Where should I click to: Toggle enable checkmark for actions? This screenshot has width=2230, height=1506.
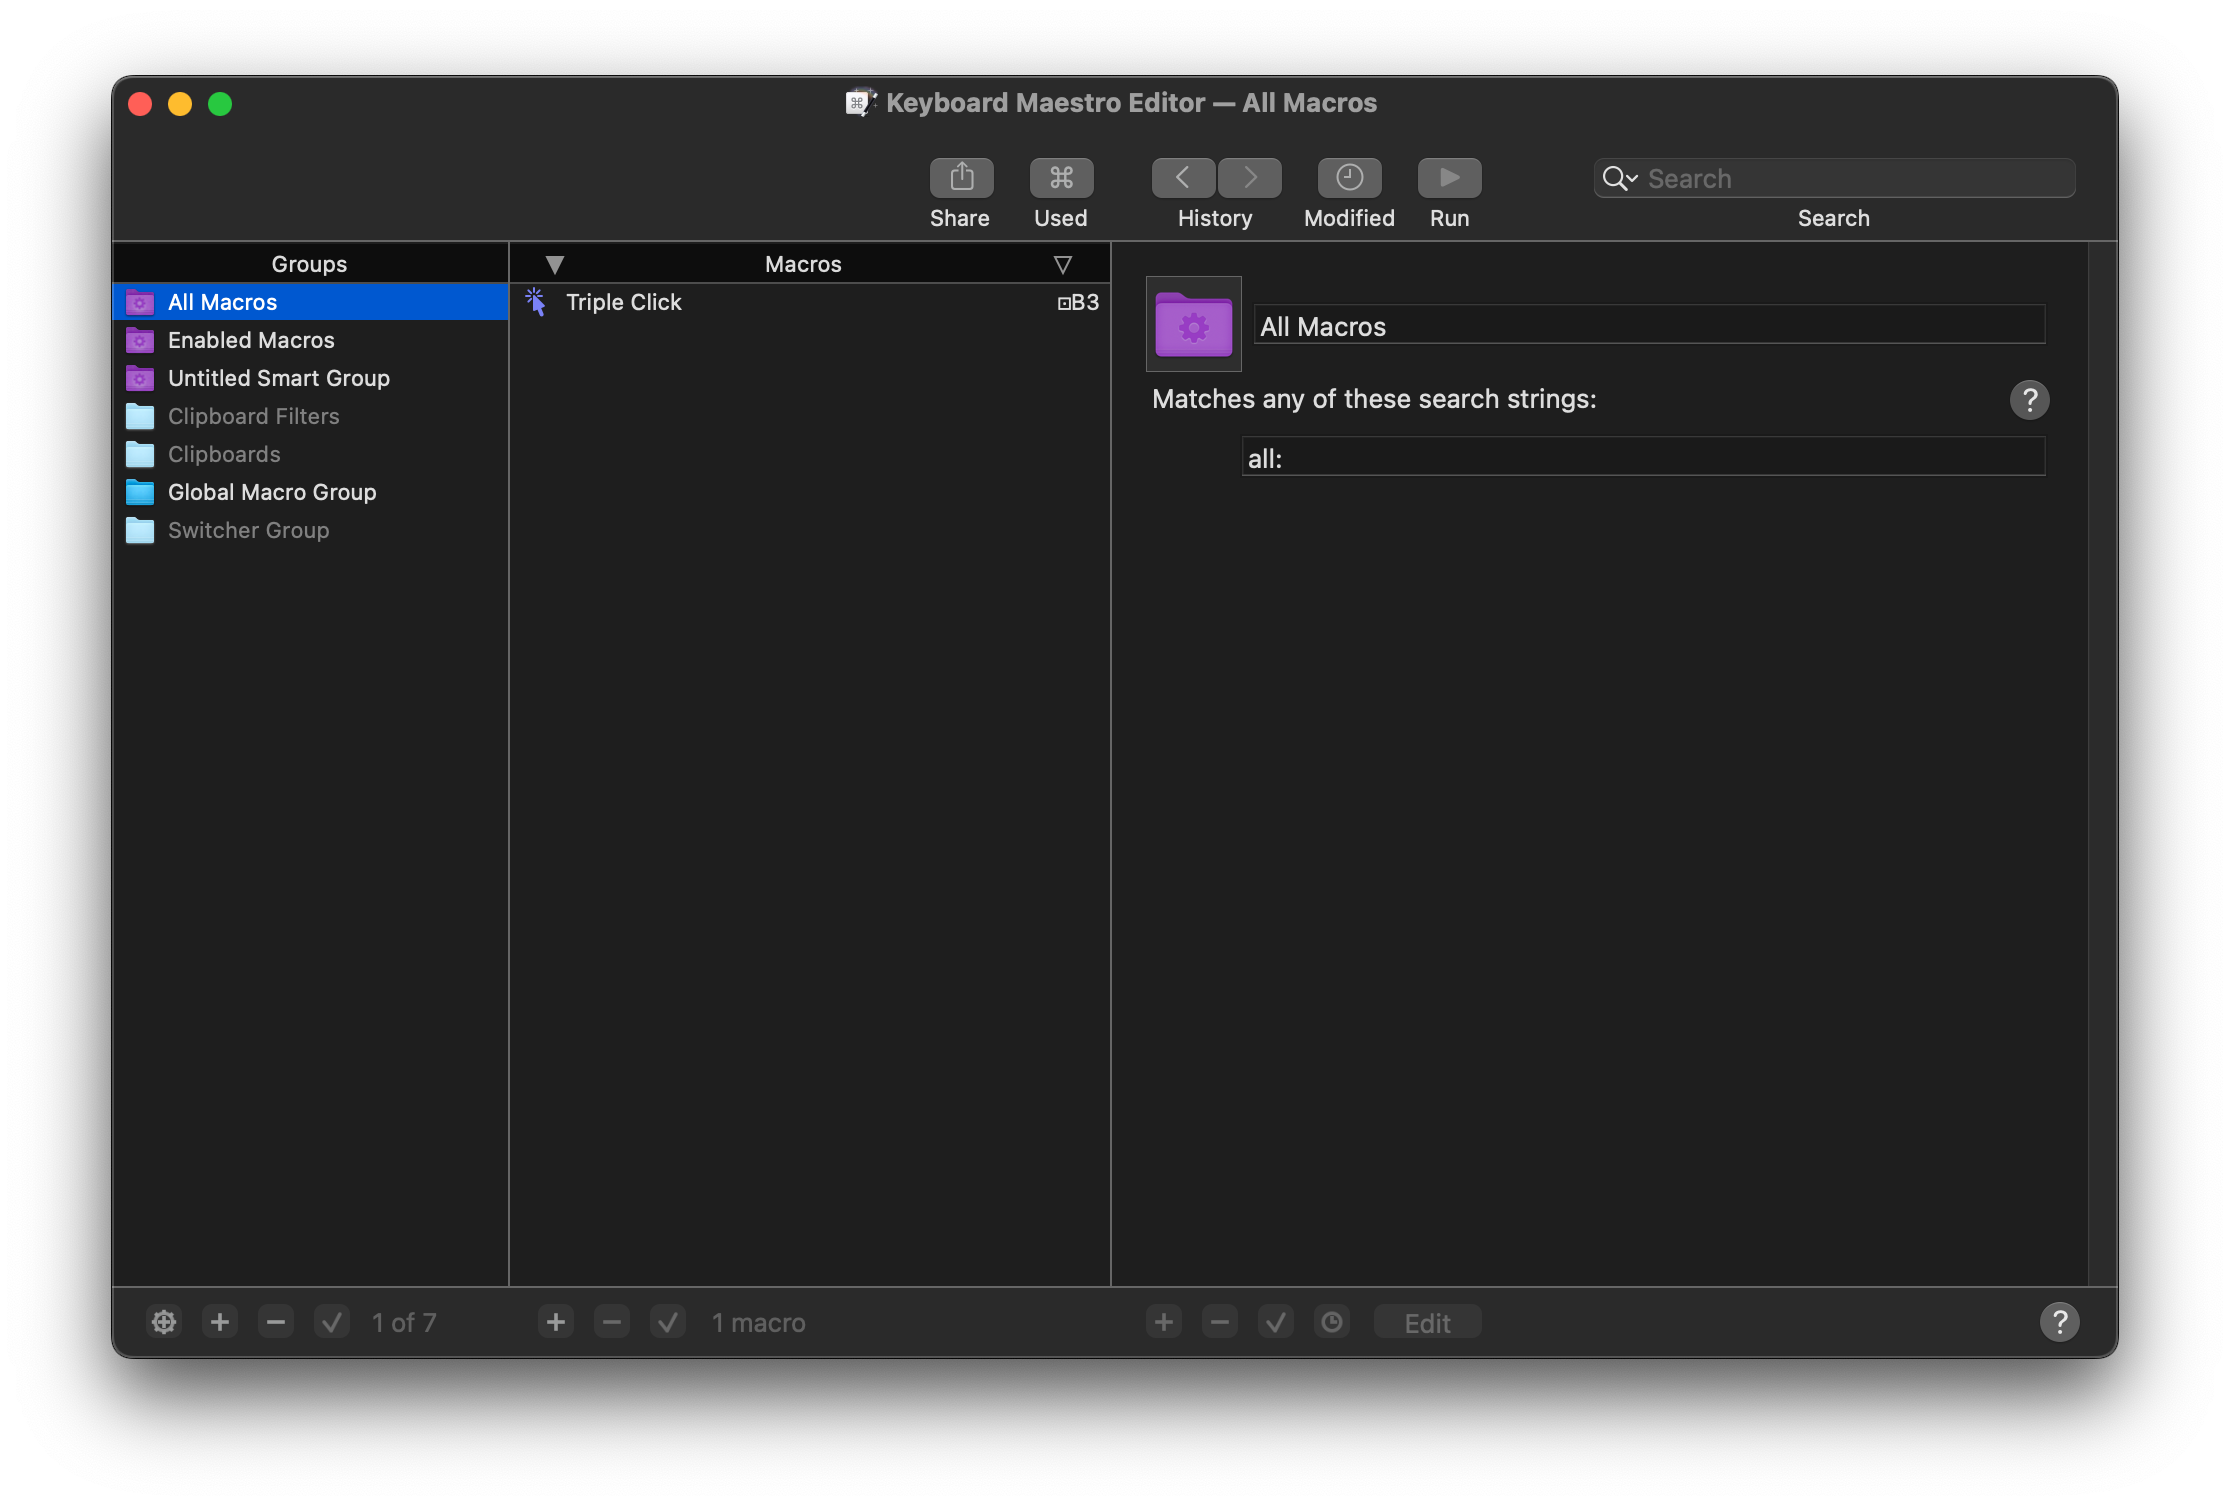point(1276,1322)
